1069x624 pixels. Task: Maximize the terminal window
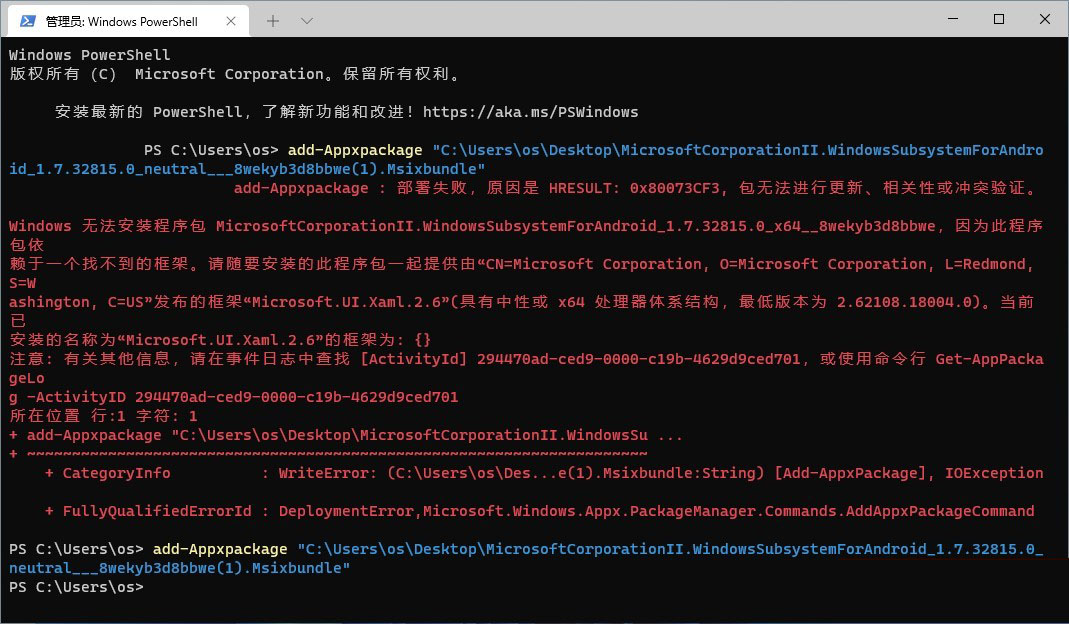[x=999, y=19]
